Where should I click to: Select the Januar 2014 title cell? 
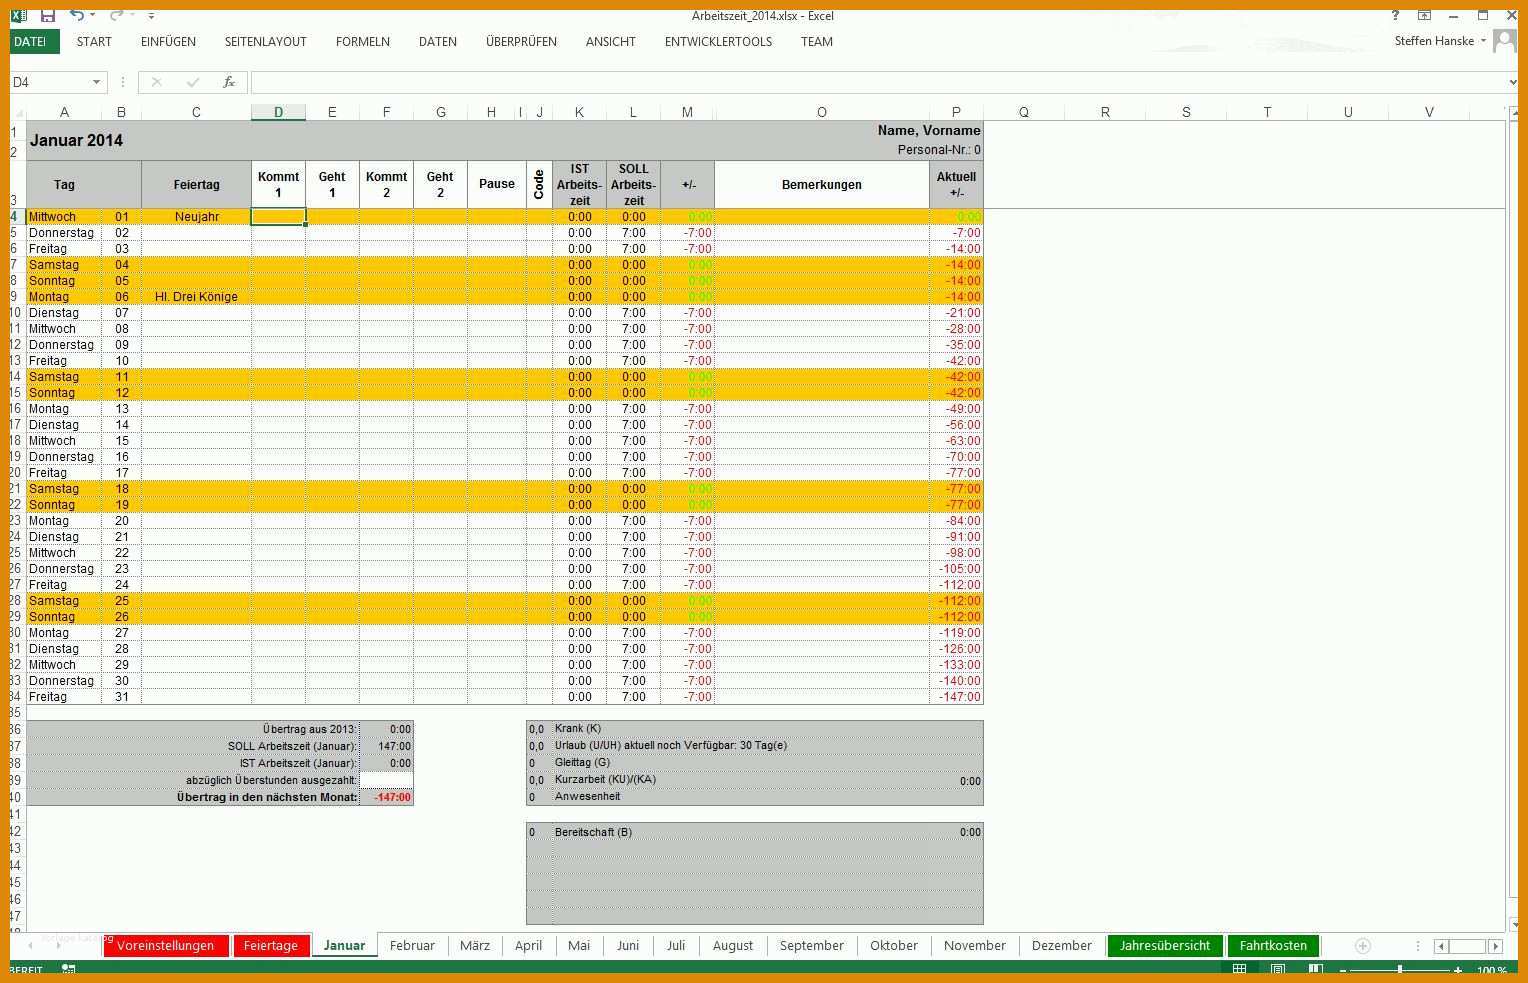(76, 141)
